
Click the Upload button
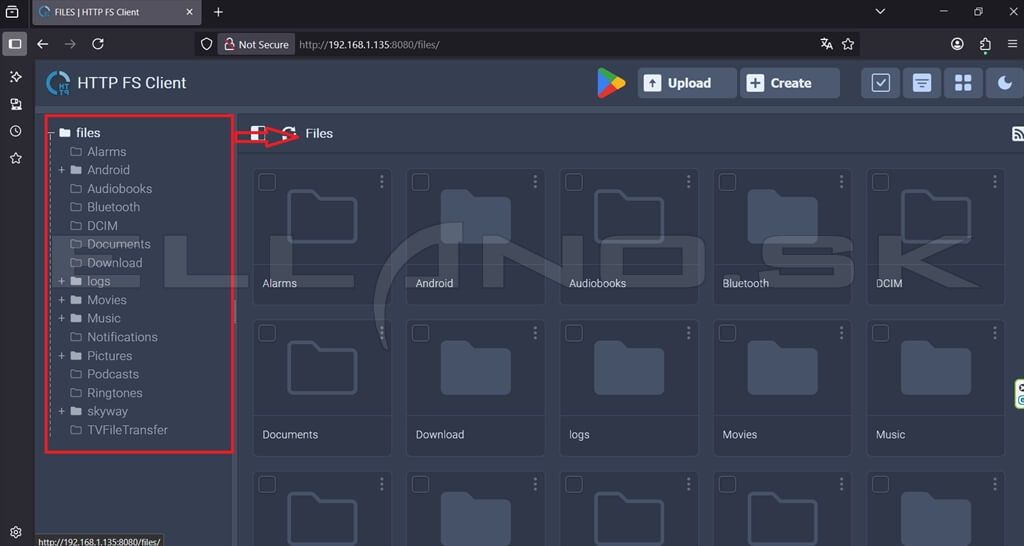(686, 83)
